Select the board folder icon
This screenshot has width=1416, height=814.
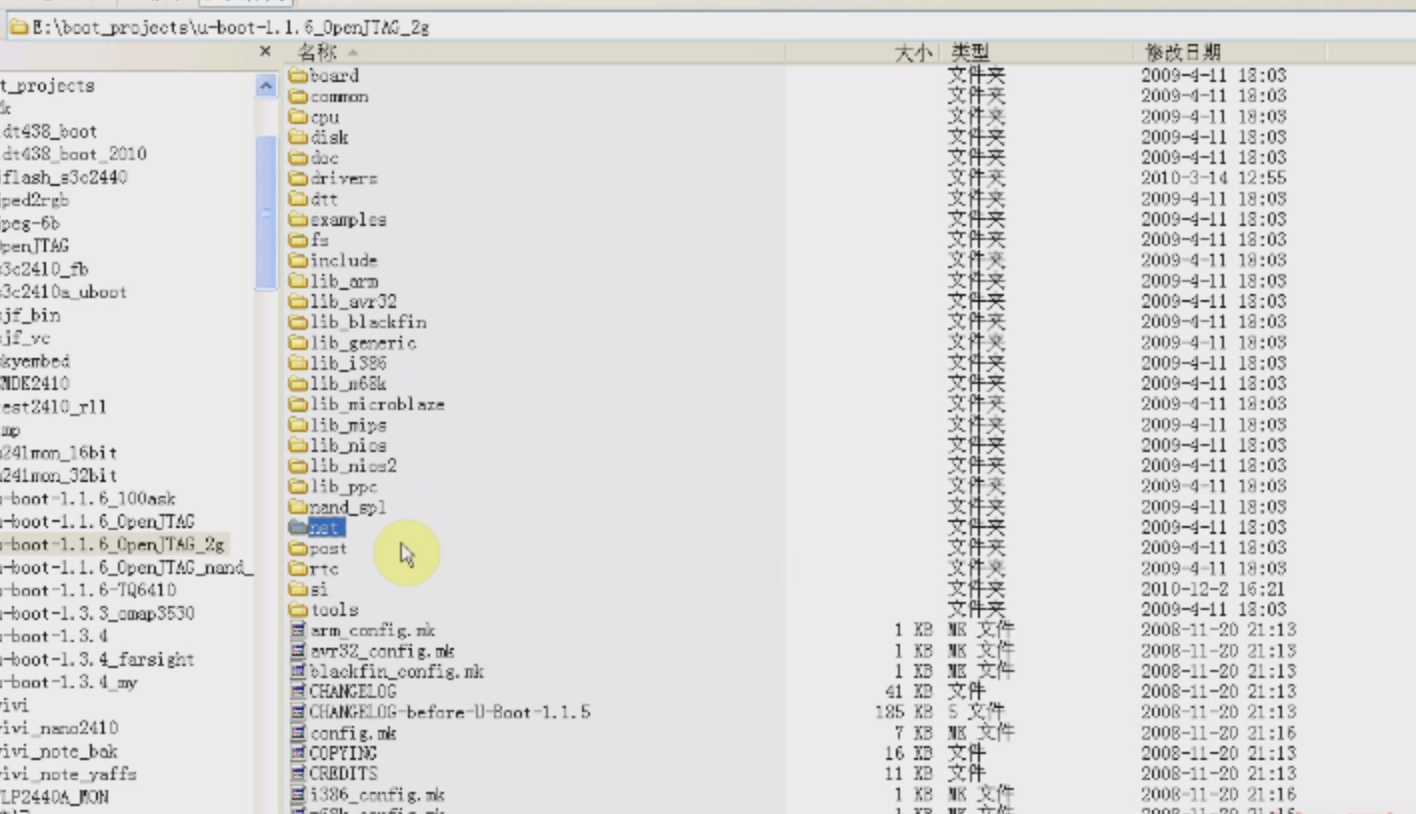[298, 75]
